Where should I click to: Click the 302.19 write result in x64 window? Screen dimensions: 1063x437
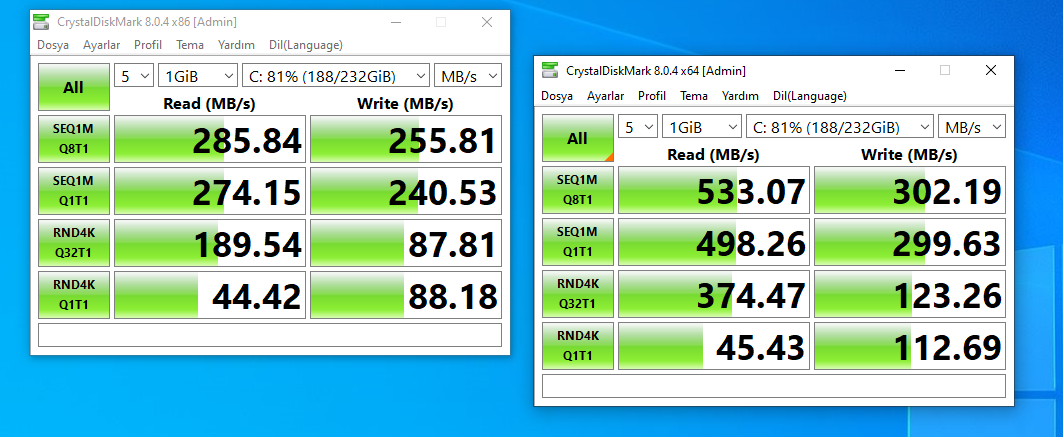coord(910,190)
